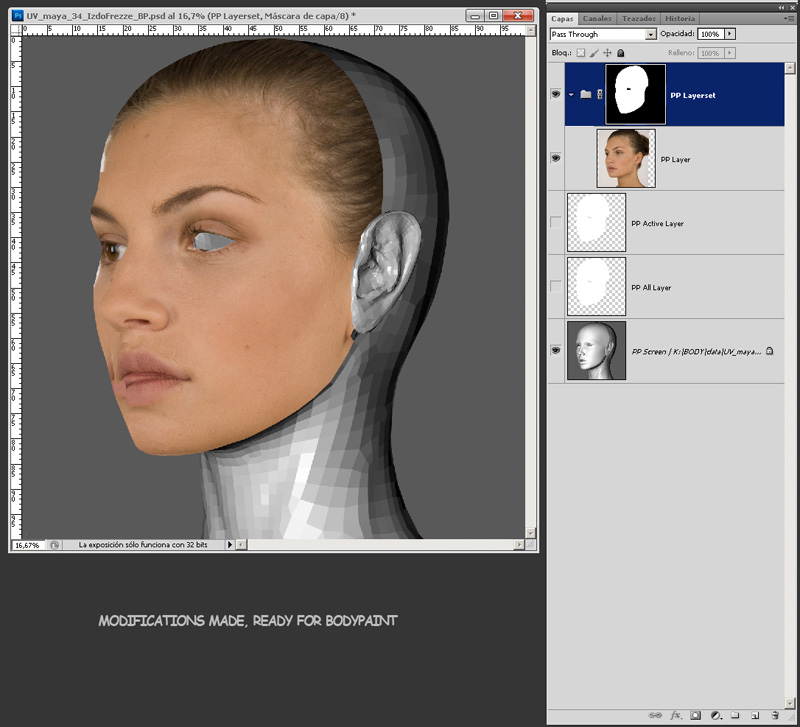Lock position with the move-arrows icon
Viewport: 800px width, 727px height.
pos(607,53)
